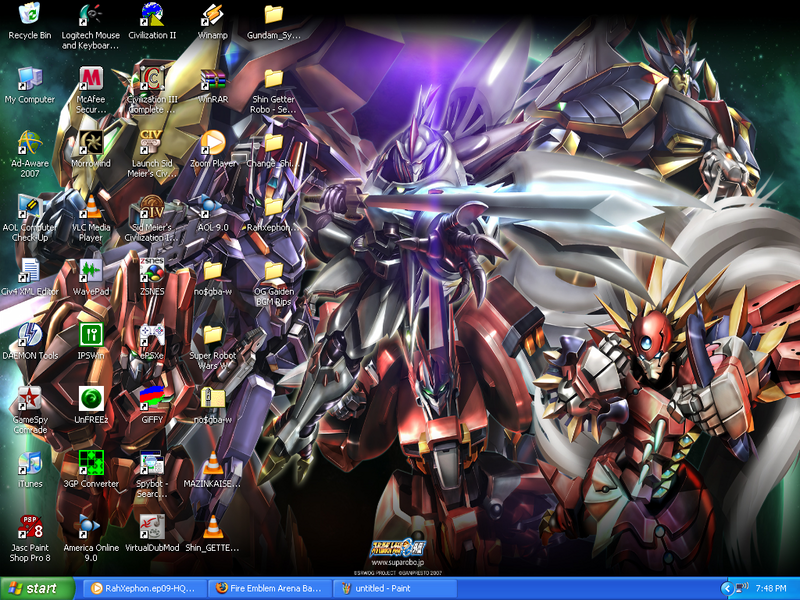Screen dimensions: 800x600
Task: Click the Start button
Action: click(x=37, y=588)
